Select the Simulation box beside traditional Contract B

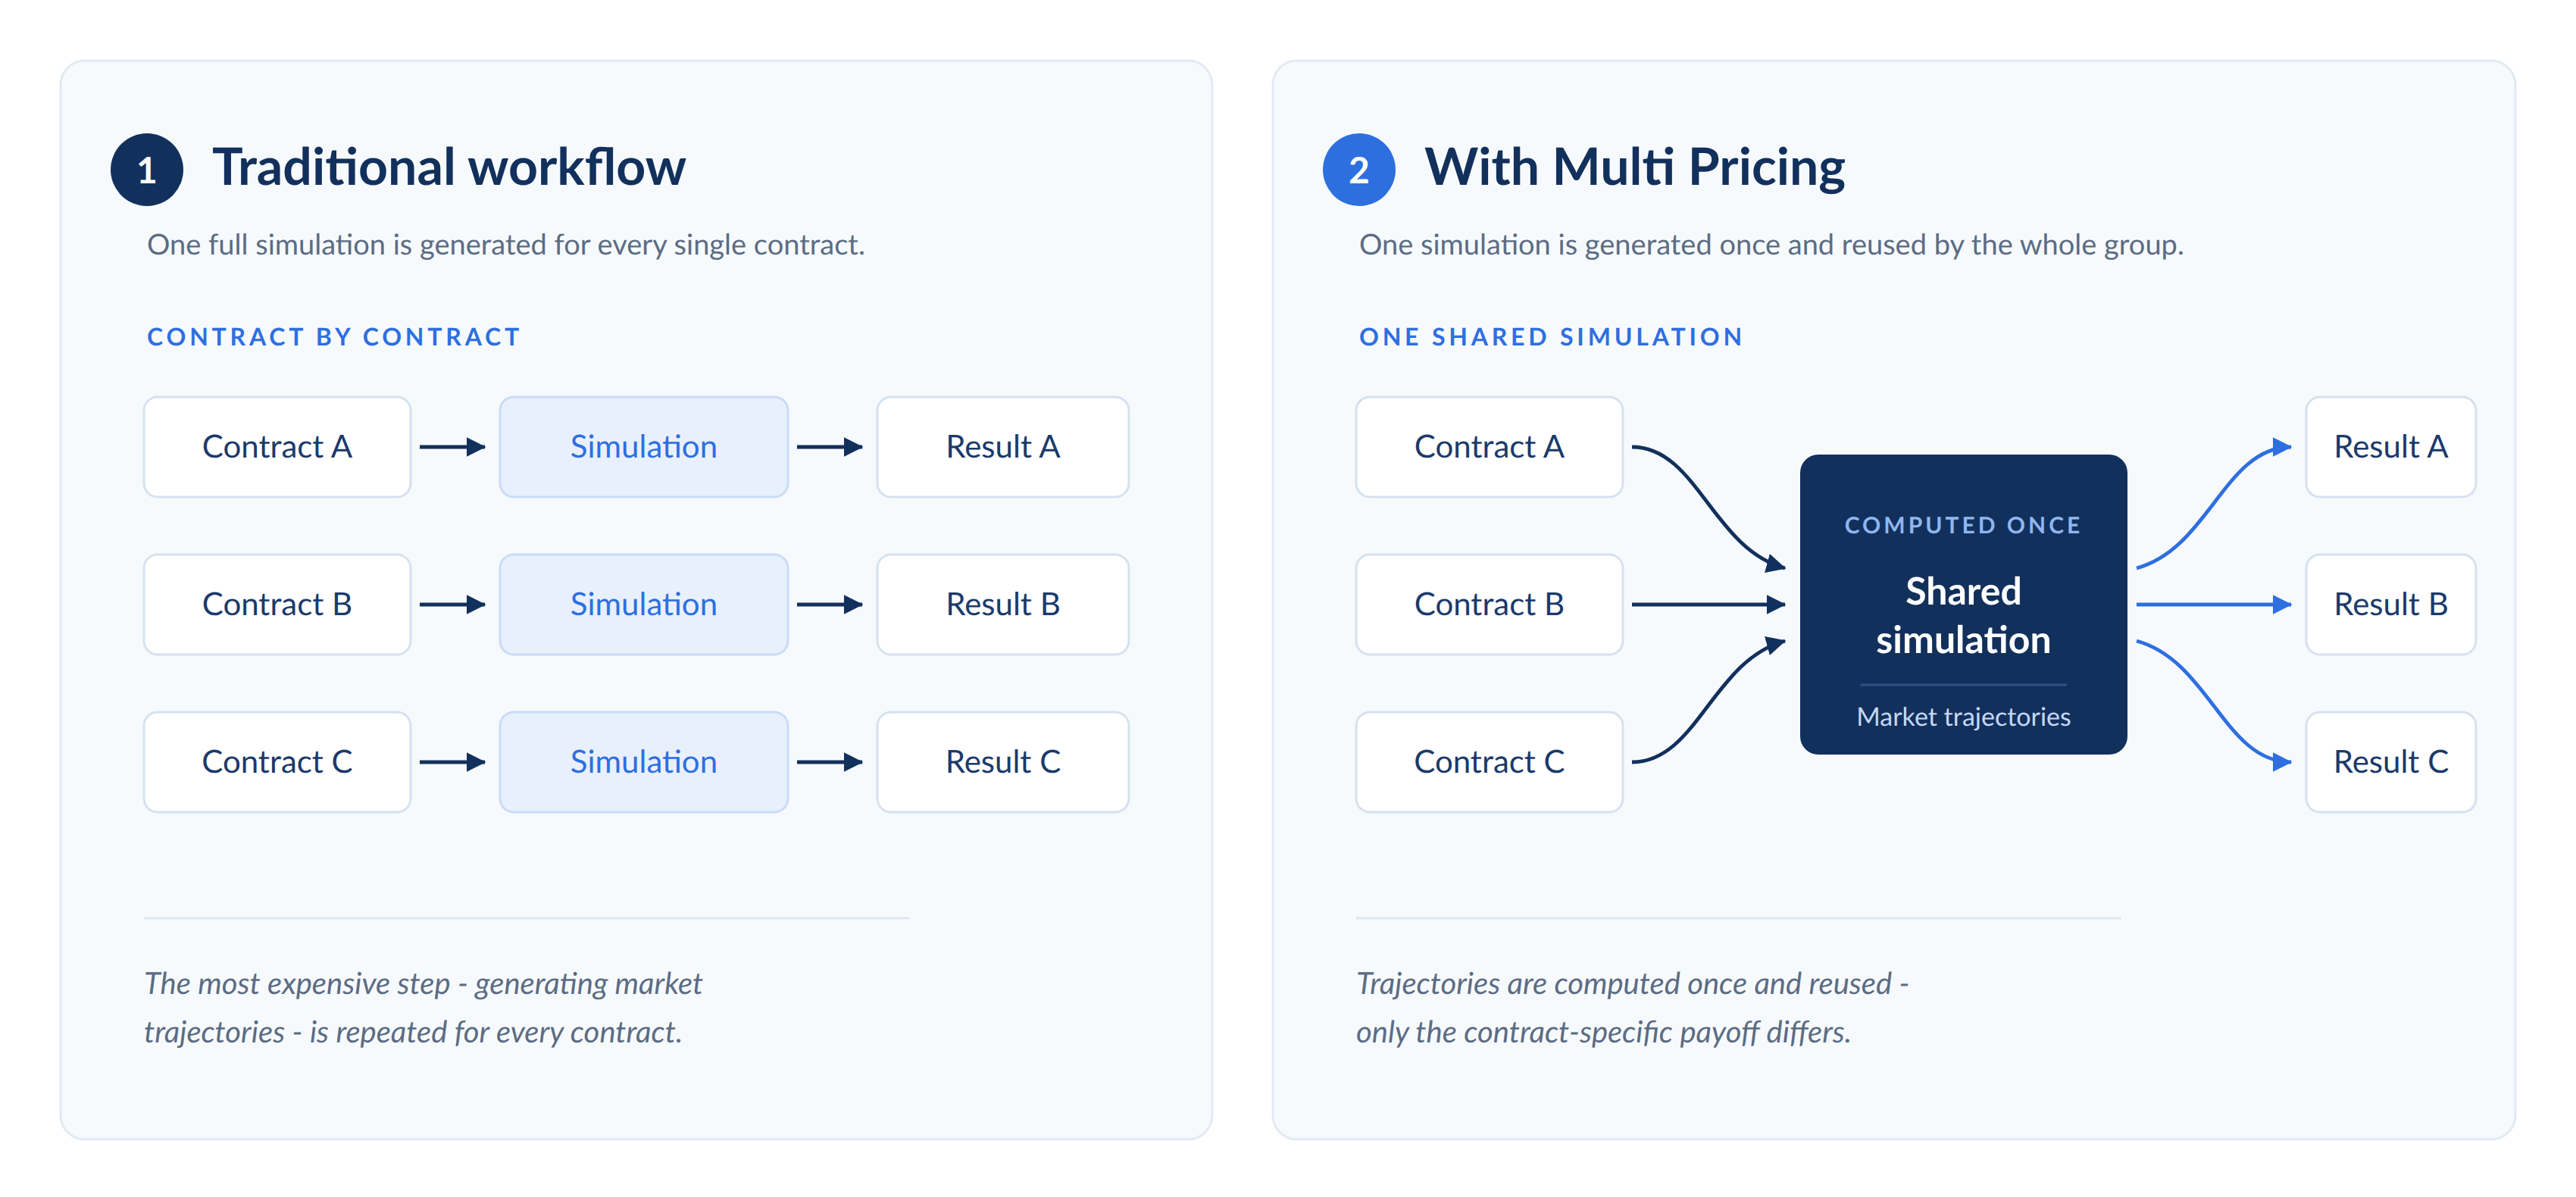644,604
